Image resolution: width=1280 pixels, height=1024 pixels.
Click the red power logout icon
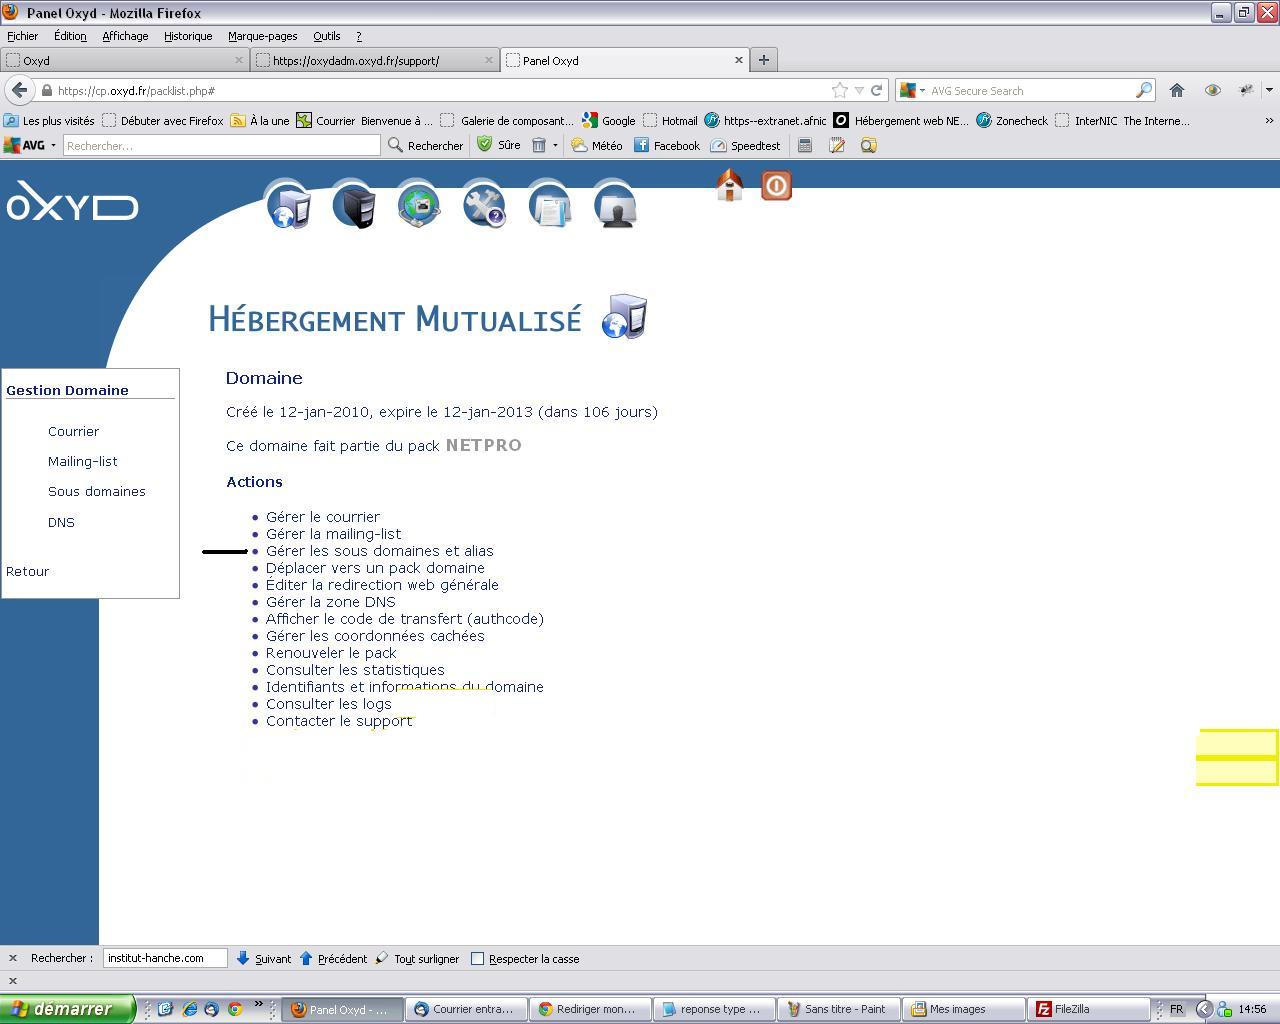coord(777,185)
